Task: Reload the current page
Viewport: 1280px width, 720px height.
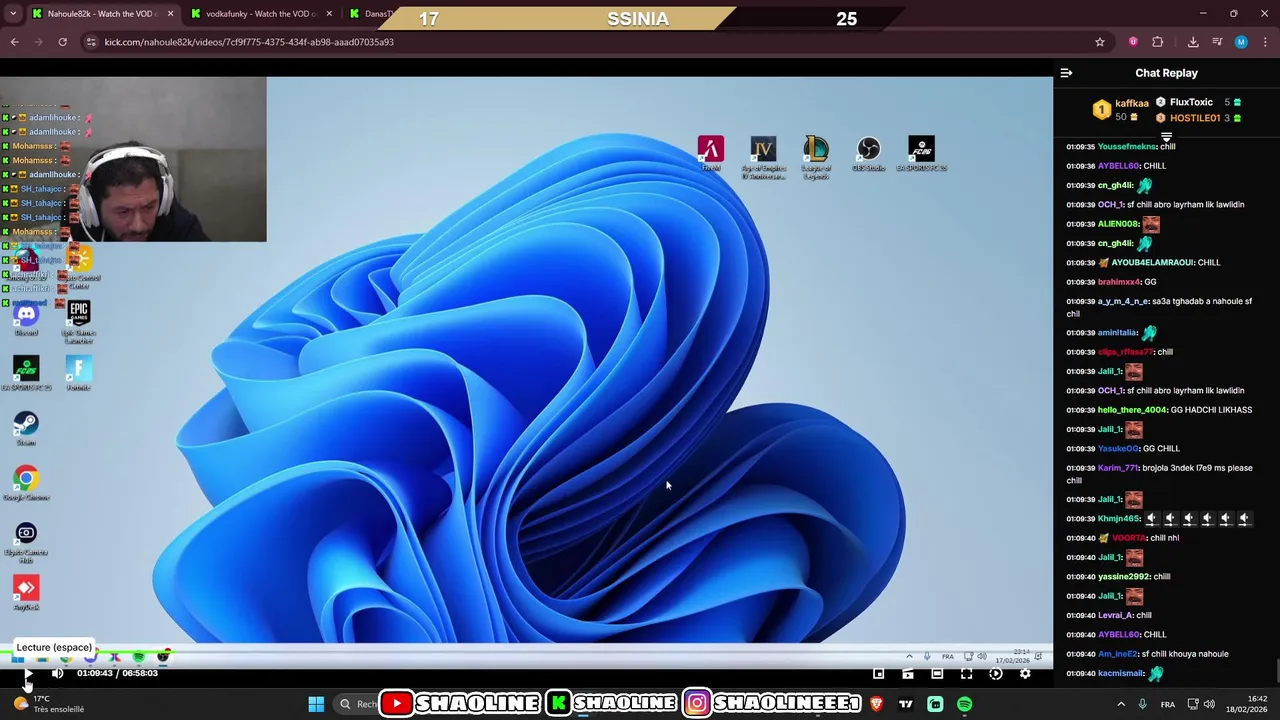Action: point(62,42)
